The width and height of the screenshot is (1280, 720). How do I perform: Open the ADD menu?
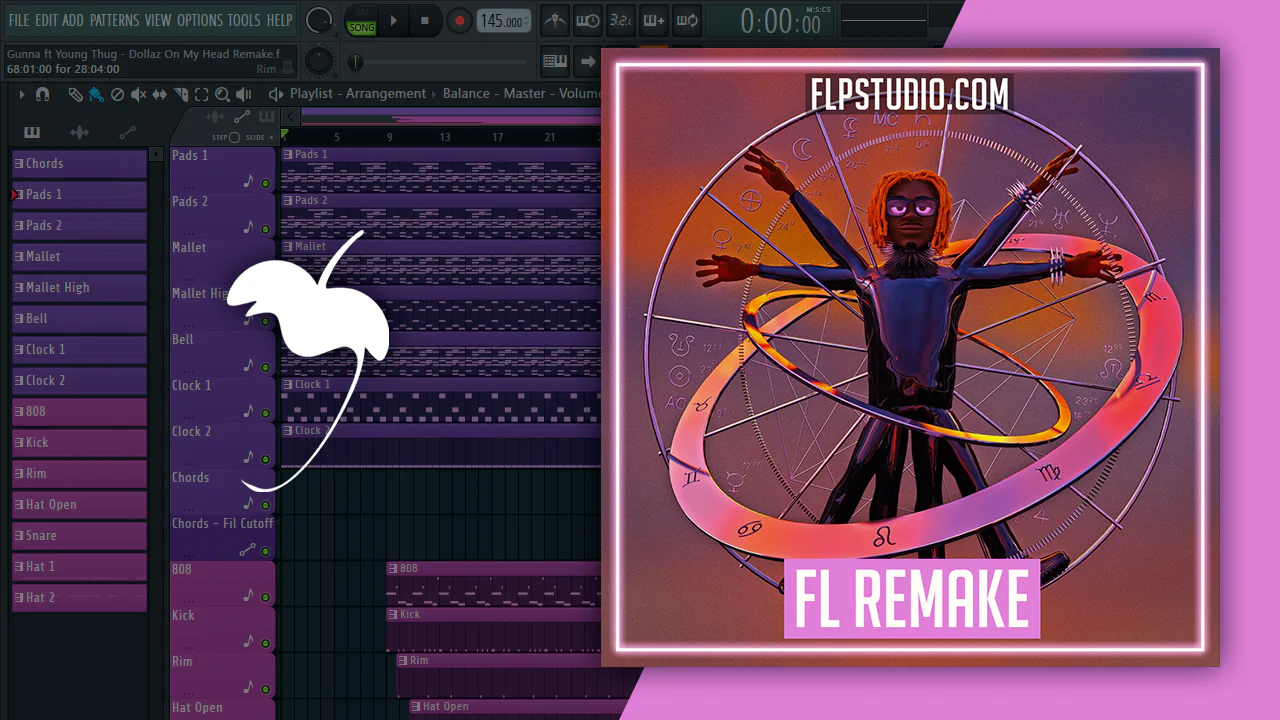click(x=73, y=20)
